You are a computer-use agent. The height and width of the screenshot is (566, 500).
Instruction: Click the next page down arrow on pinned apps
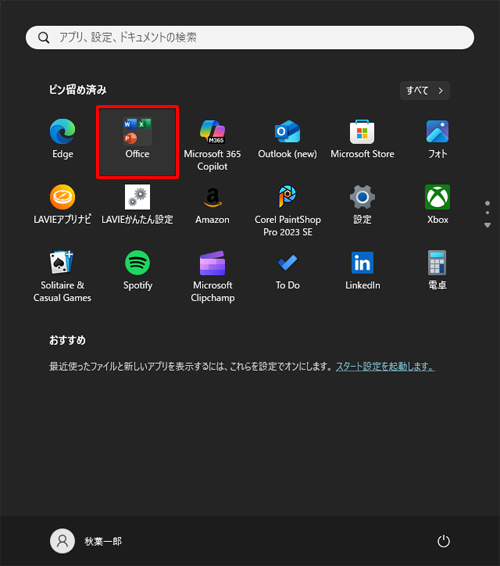click(x=487, y=225)
